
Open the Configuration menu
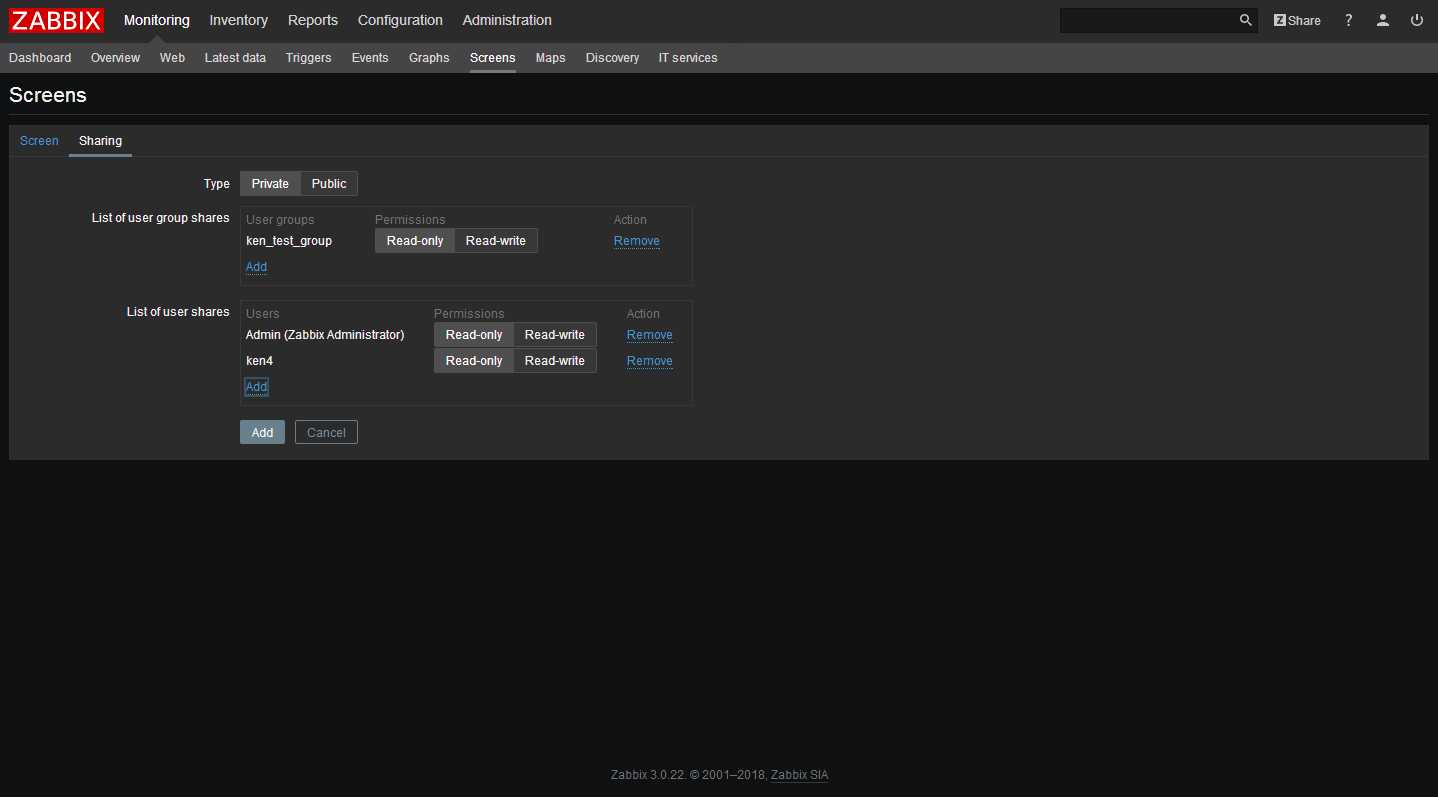point(400,20)
